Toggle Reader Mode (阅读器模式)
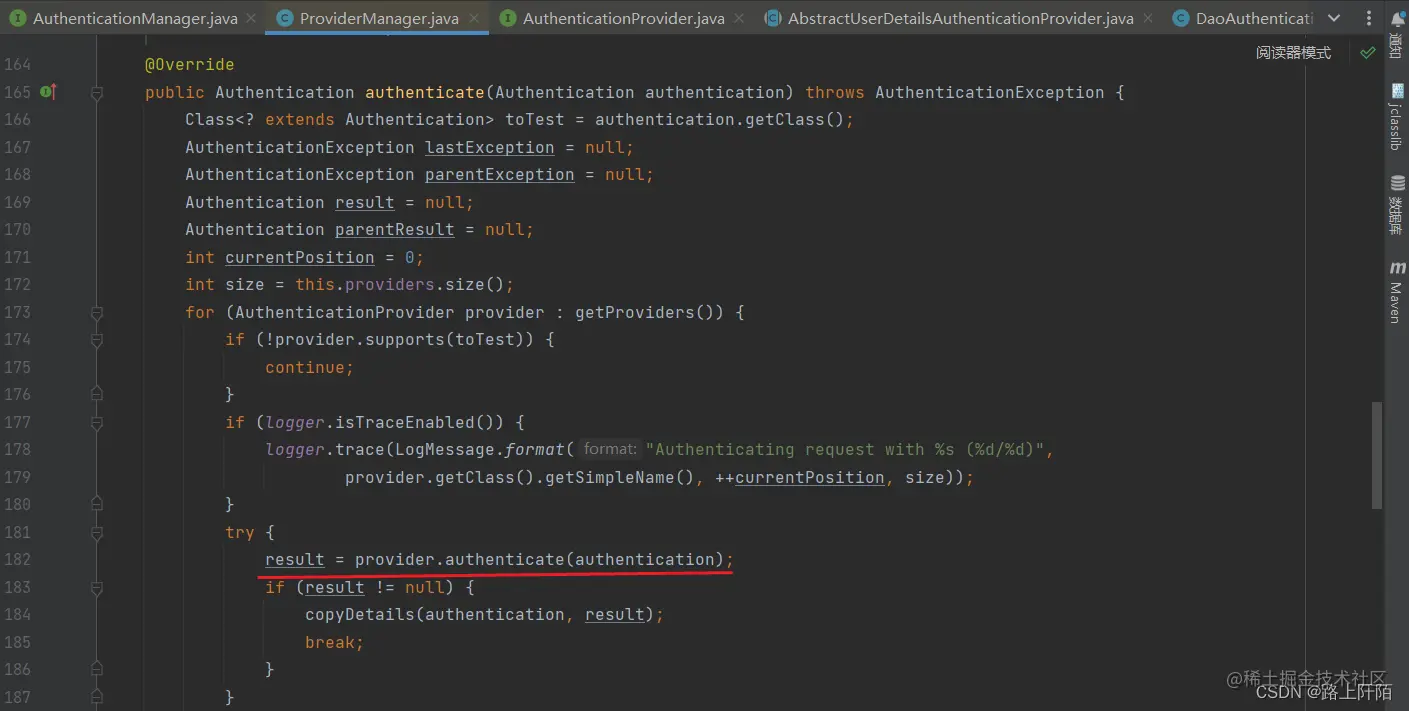The width and height of the screenshot is (1409, 711). click(x=1293, y=53)
